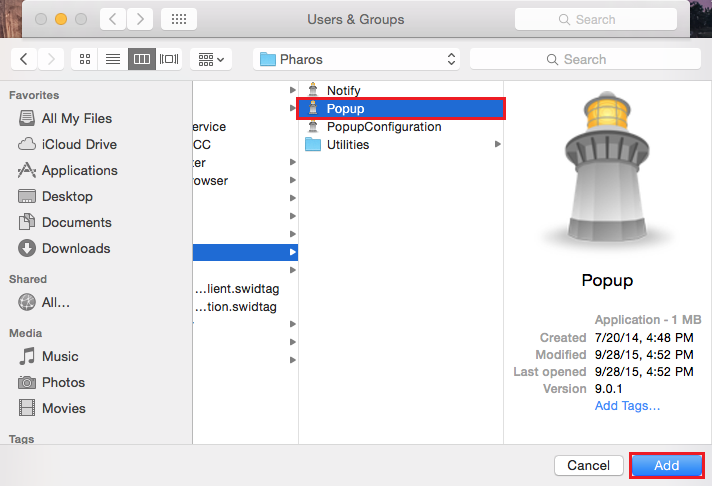
Task: Open Documents in sidebar
Action: pos(77,223)
